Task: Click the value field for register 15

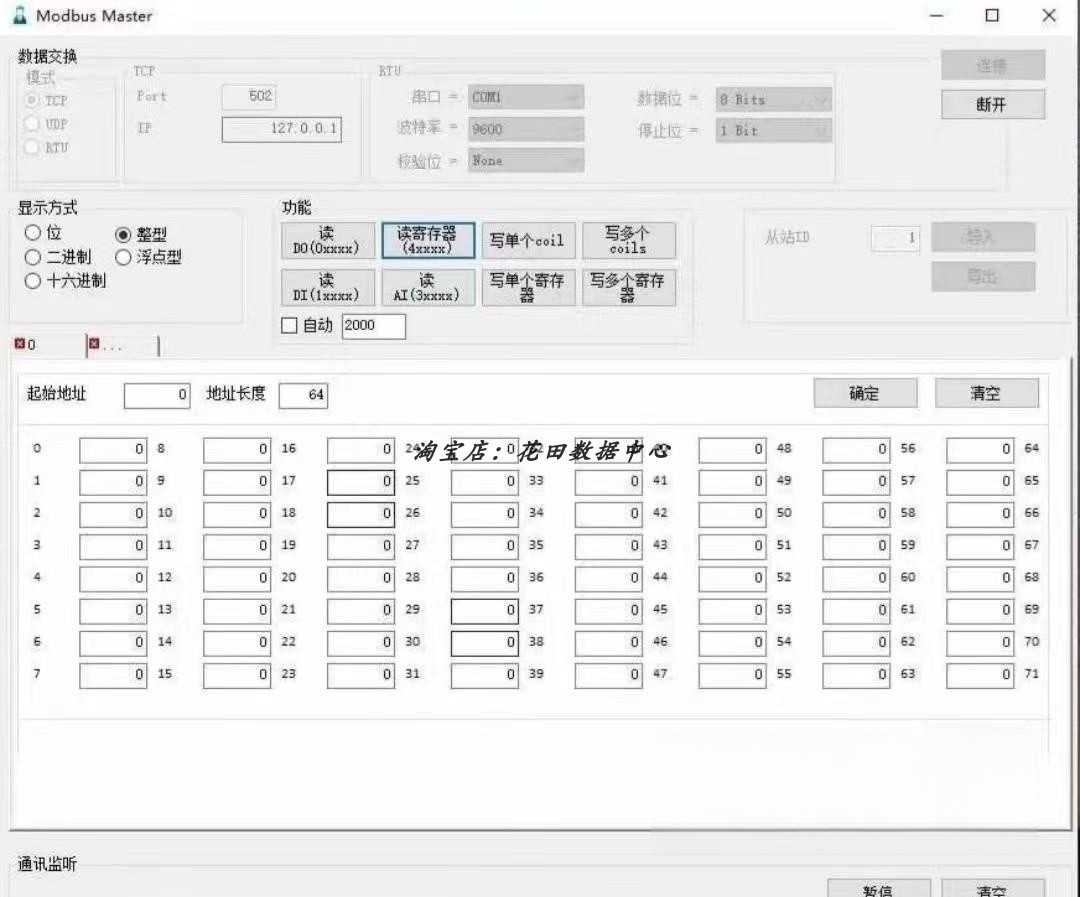Action: coord(237,675)
